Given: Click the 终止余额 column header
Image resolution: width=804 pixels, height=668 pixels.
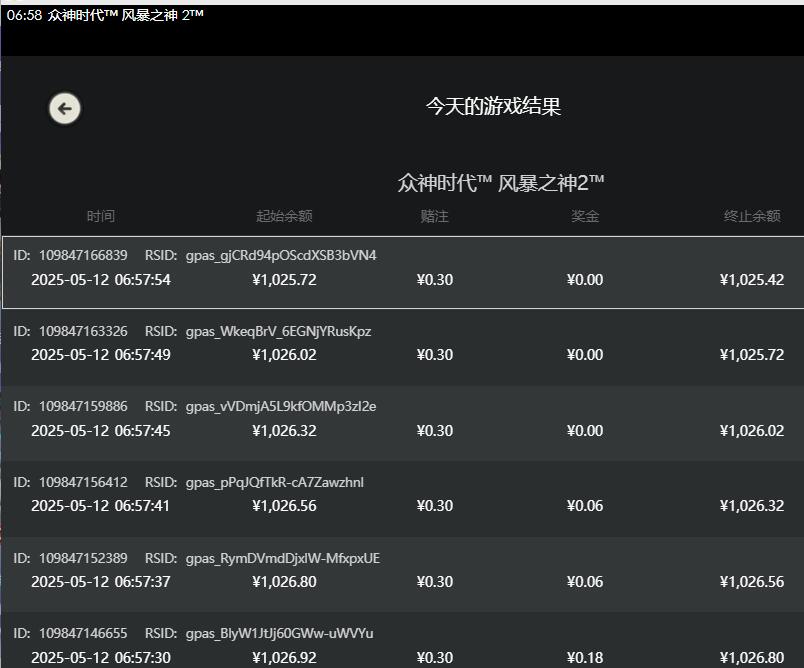Looking at the screenshot, I should tap(752, 216).
